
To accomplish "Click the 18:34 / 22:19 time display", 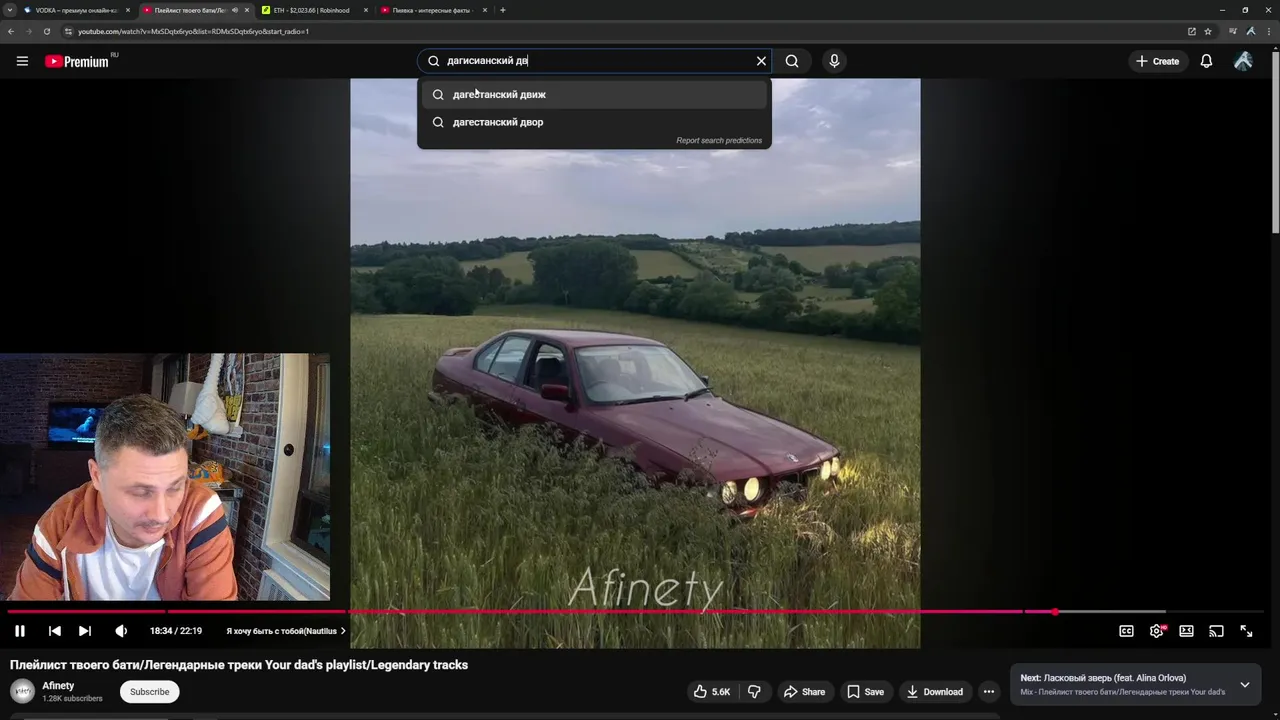I will coord(176,631).
